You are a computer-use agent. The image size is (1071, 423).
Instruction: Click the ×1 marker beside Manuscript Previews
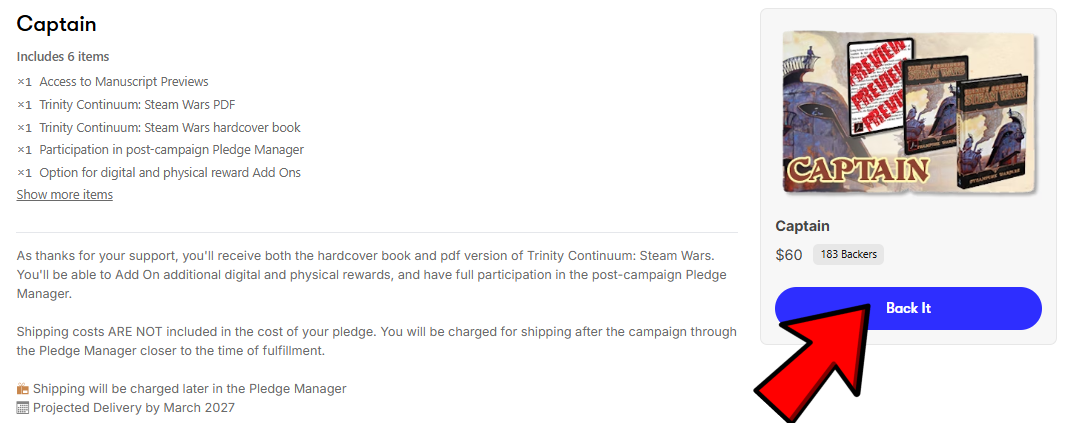[24, 82]
